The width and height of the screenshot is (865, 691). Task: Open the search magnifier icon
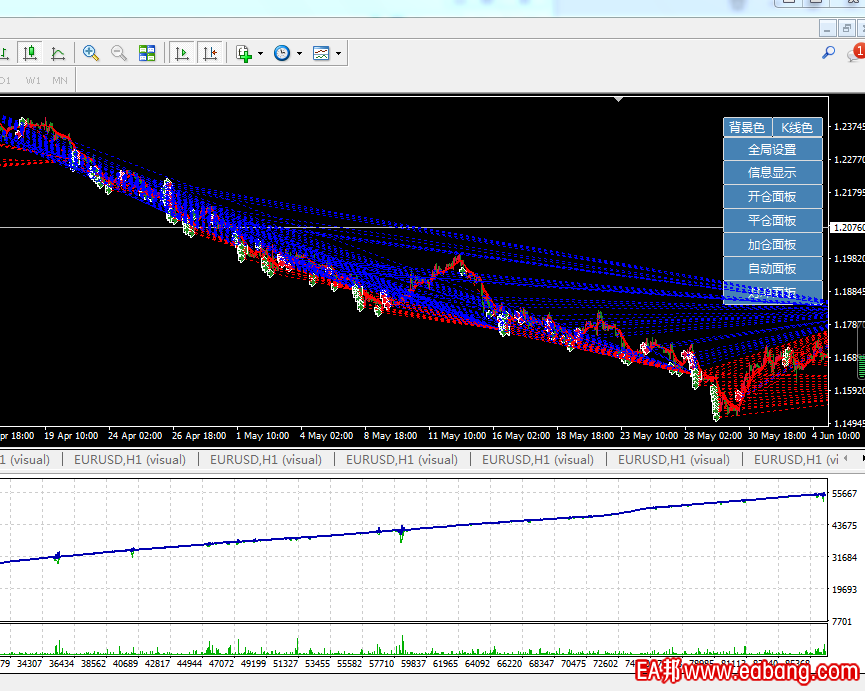click(x=828, y=52)
